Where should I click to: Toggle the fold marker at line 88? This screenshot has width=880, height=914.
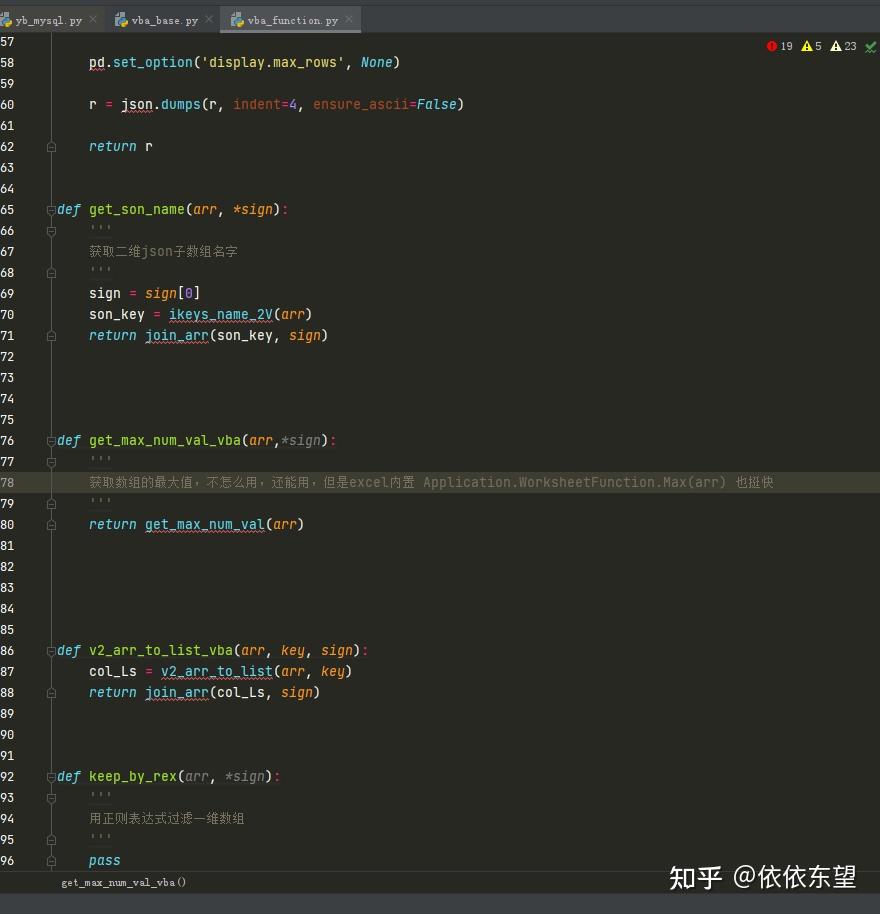tap(51, 692)
